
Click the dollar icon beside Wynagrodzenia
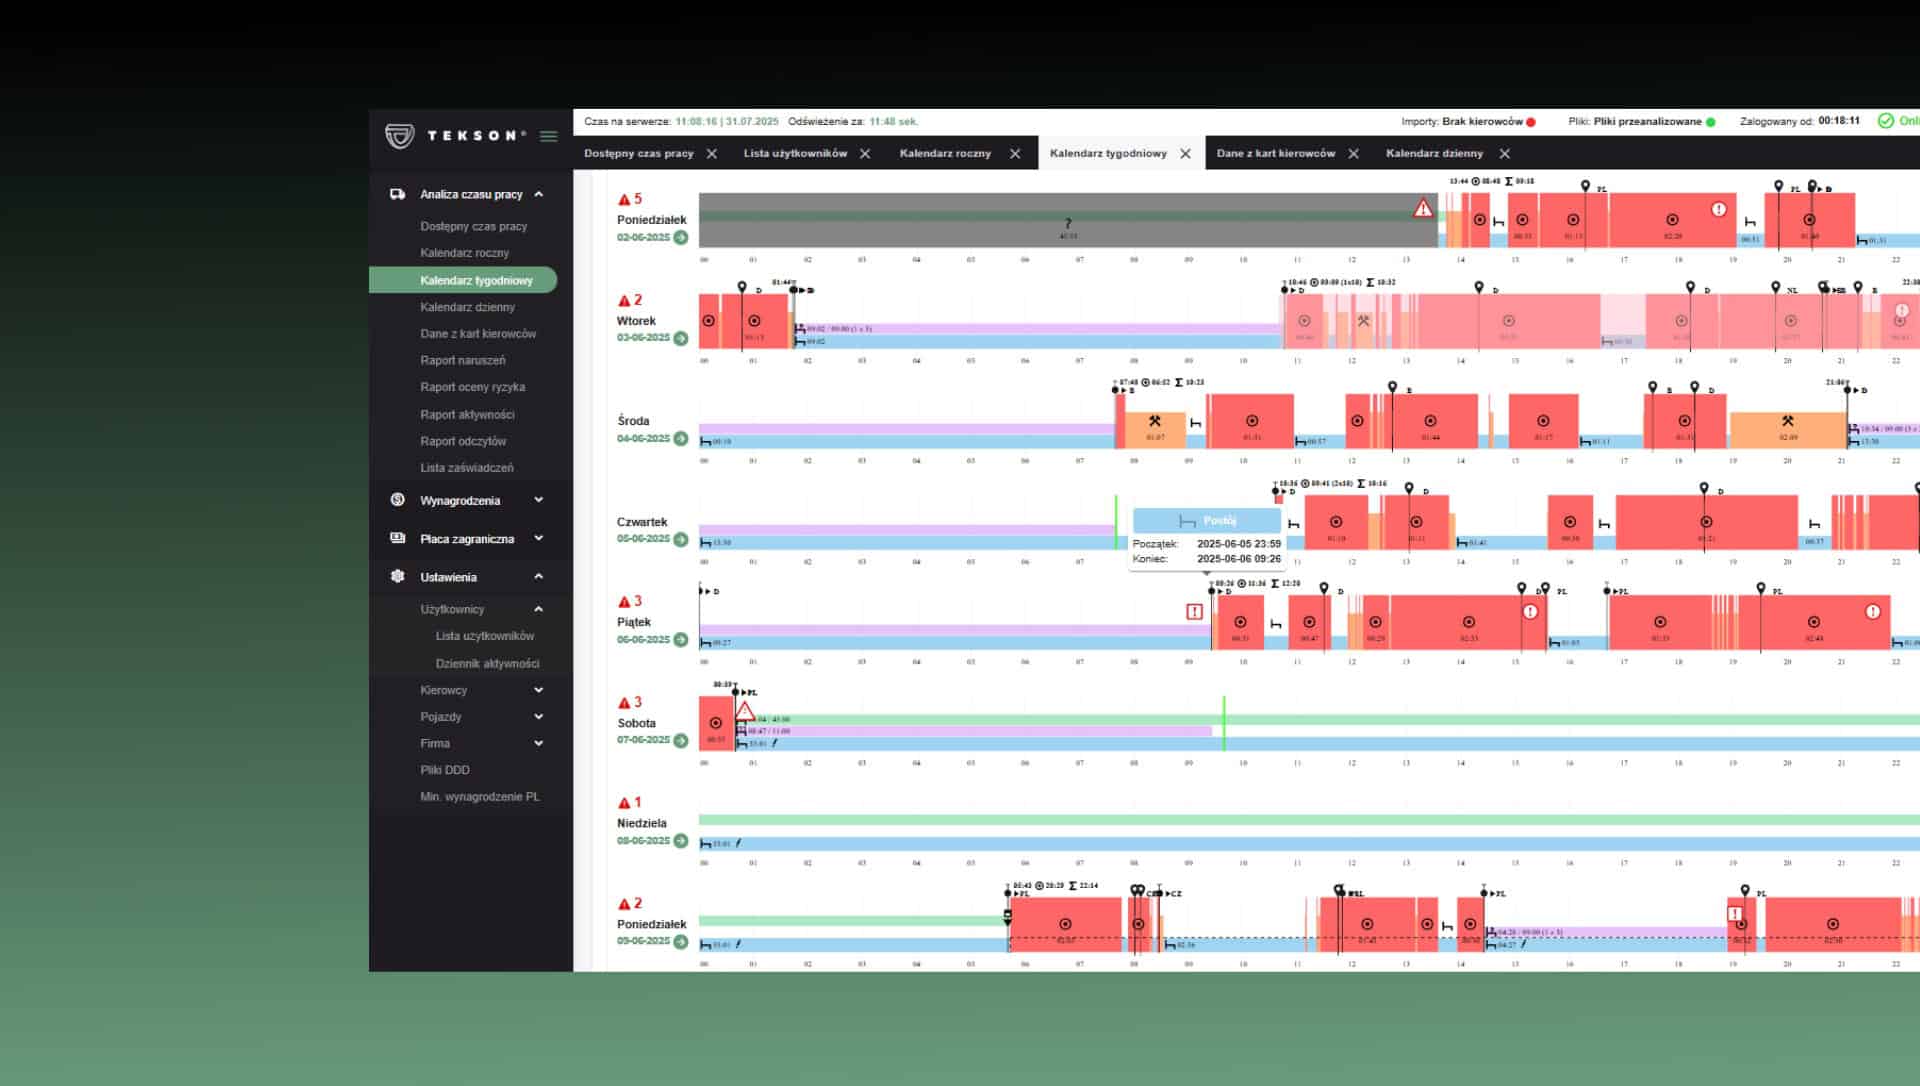point(397,500)
